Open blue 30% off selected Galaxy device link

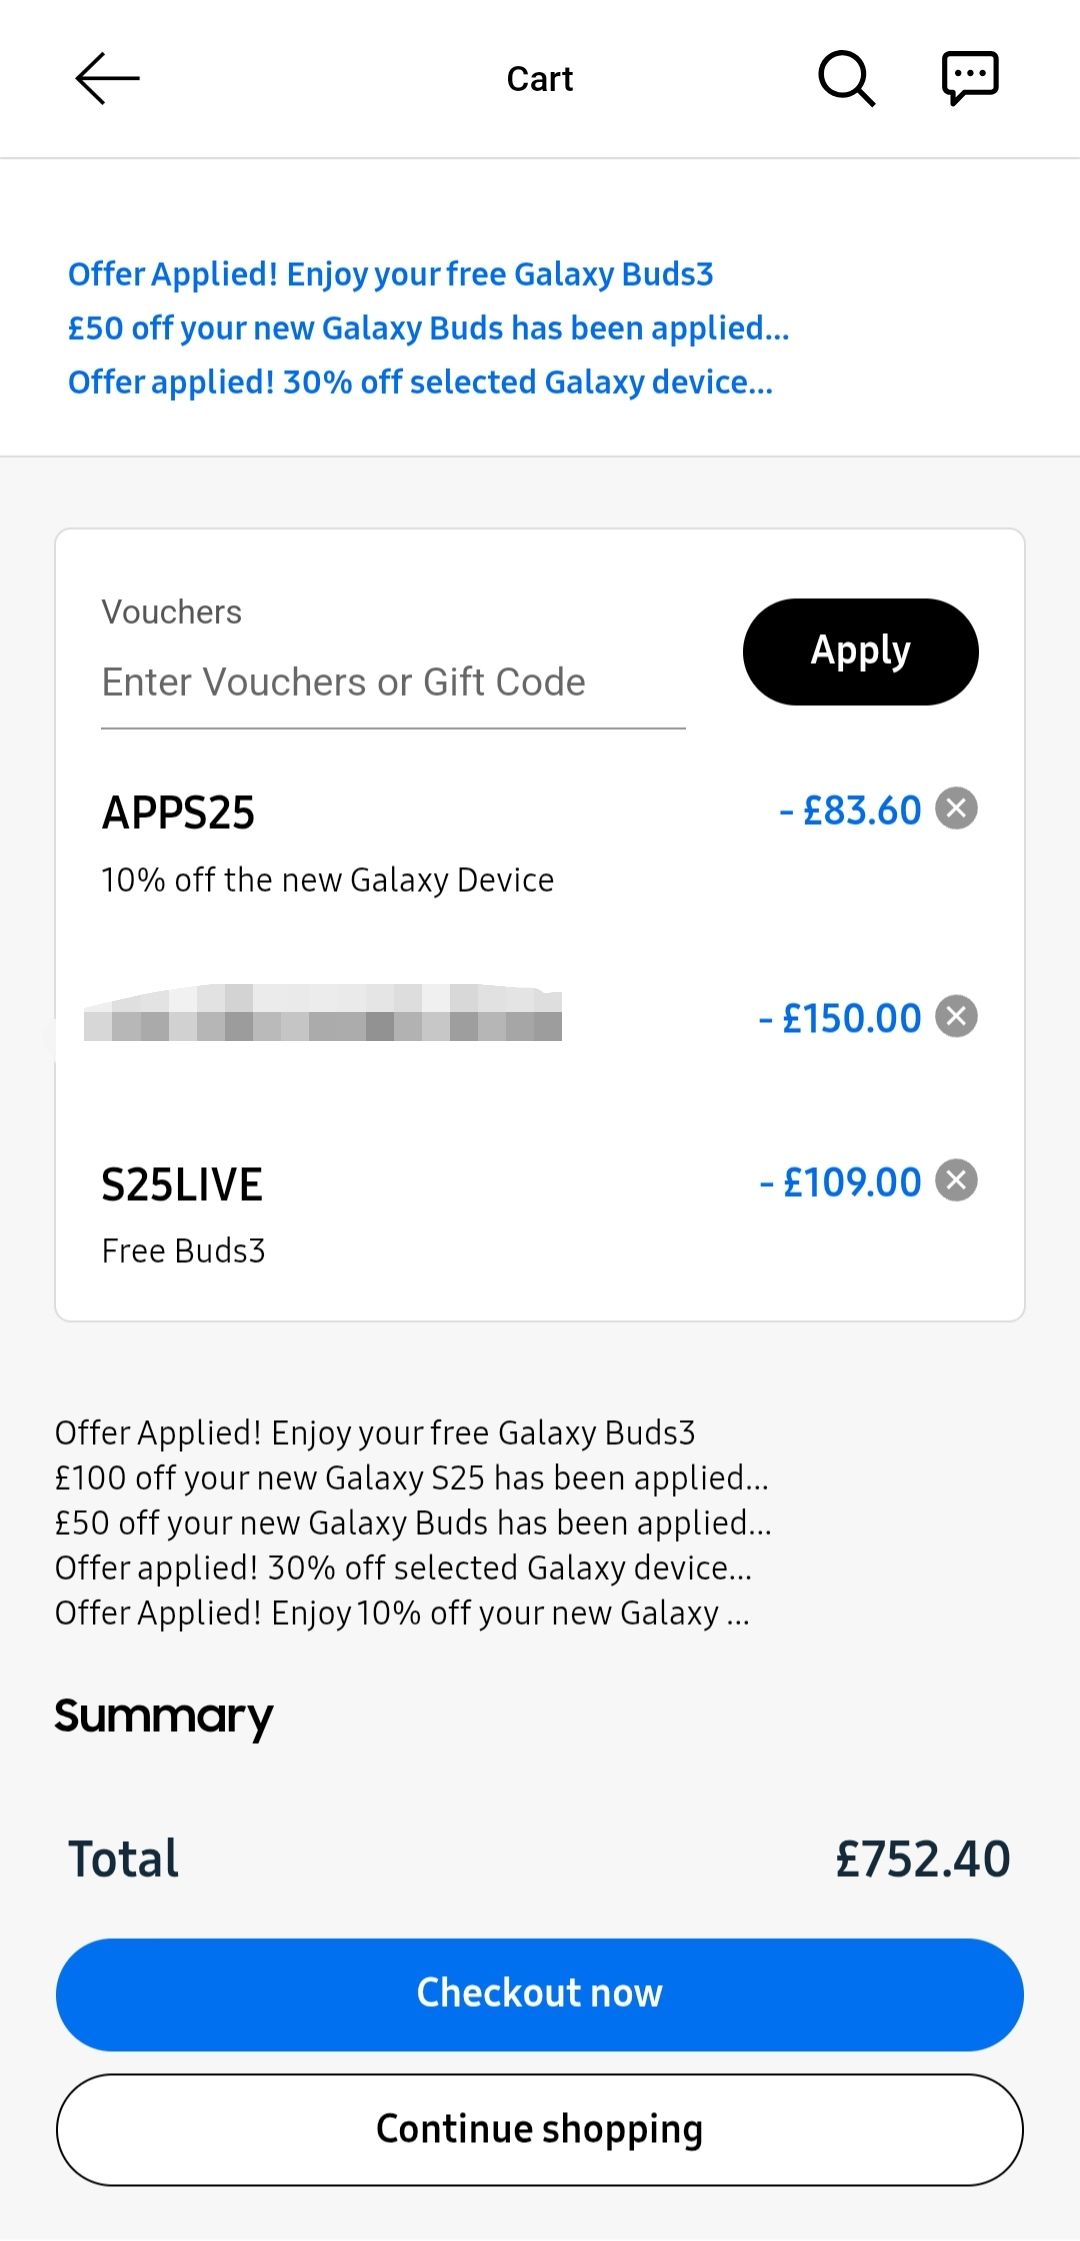tap(420, 382)
